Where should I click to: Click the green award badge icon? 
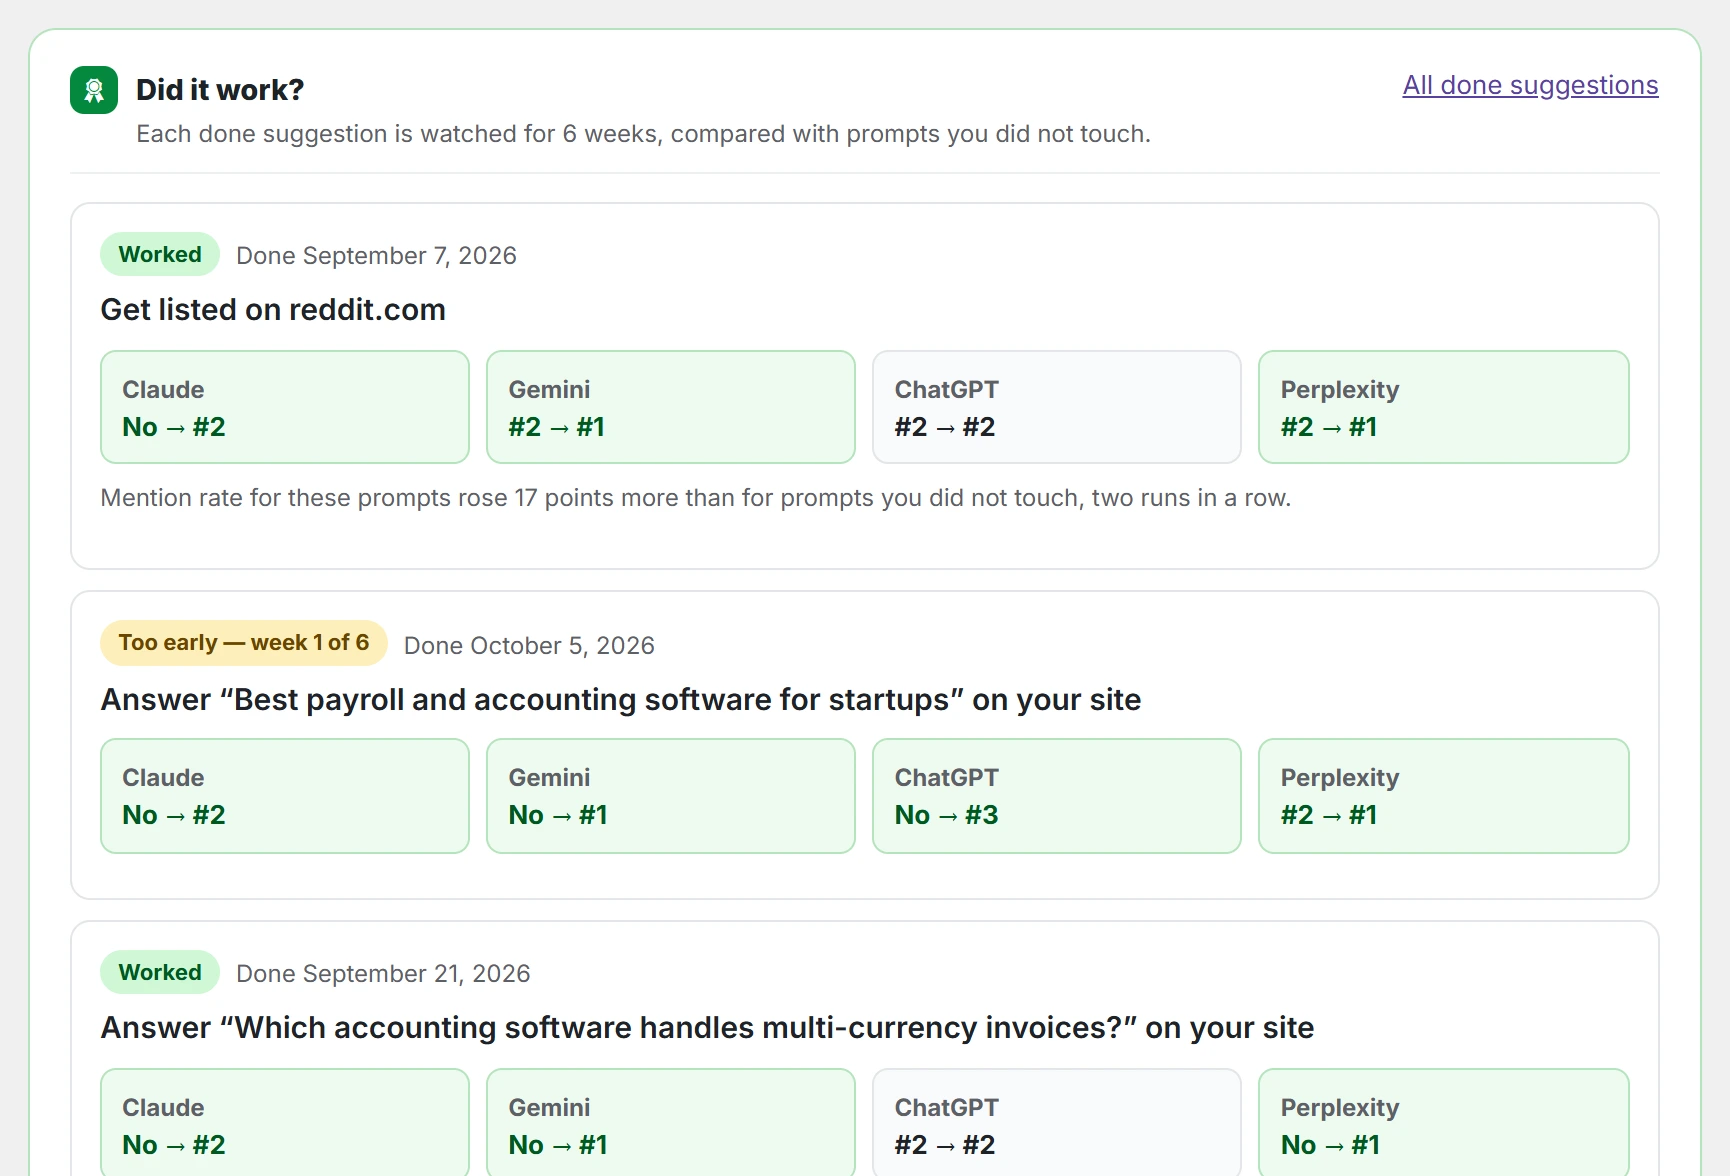(x=94, y=90)
